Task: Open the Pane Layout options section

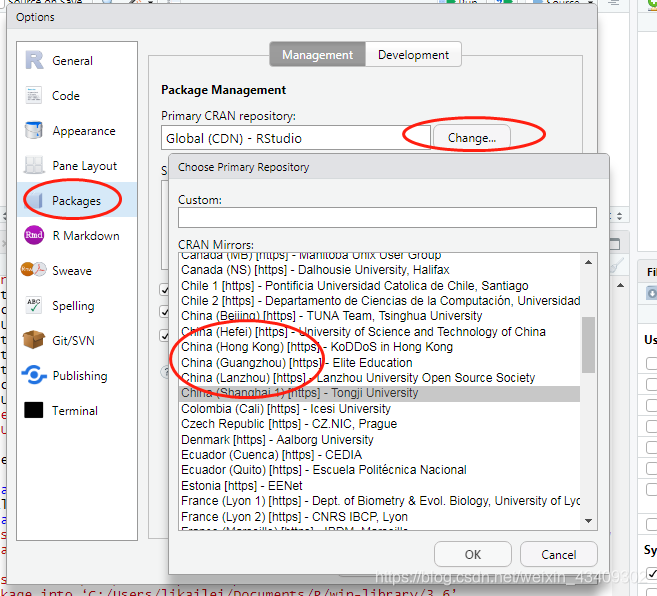Action: 77,166
